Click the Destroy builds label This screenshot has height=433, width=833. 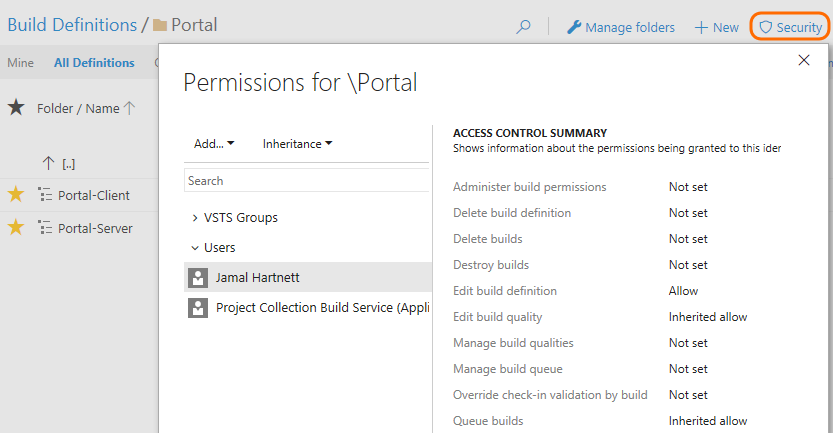point(491,265)
